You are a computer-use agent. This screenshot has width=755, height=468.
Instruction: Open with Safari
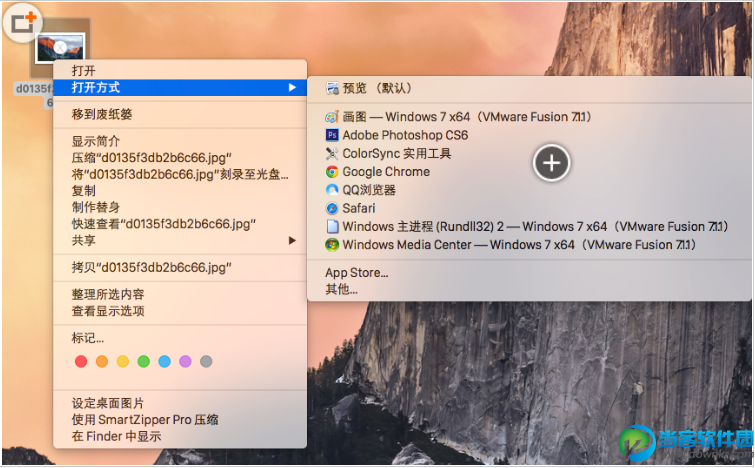click(x=529, y=208)
